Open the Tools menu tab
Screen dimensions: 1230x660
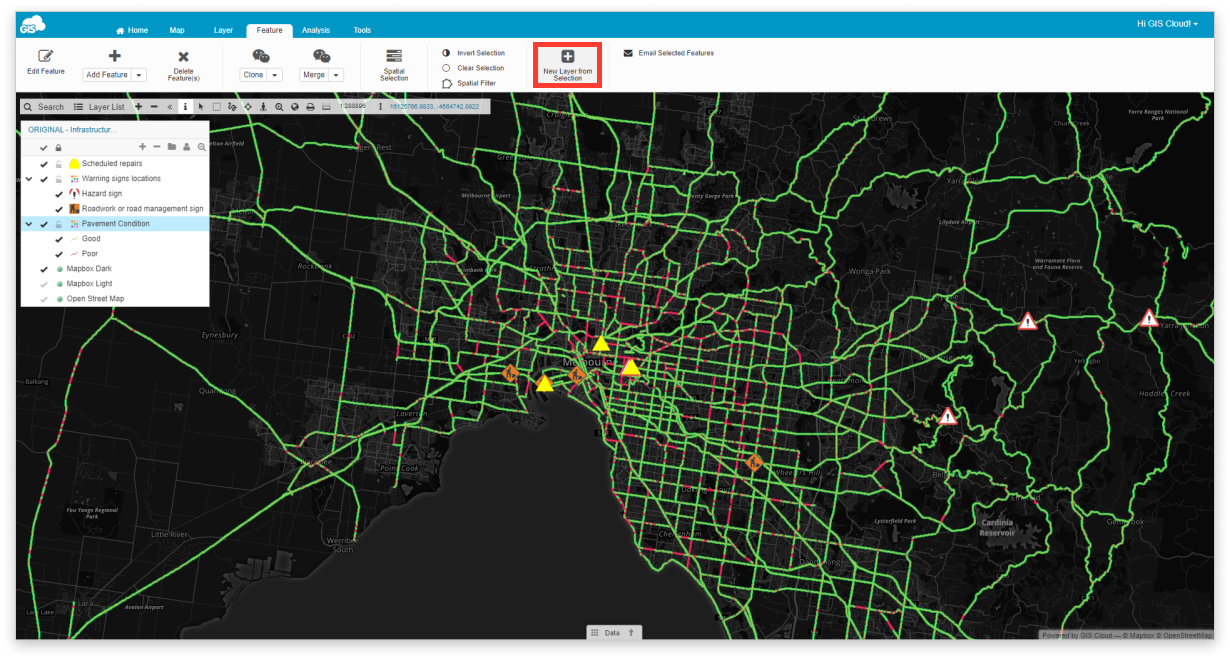coord(362,30)
